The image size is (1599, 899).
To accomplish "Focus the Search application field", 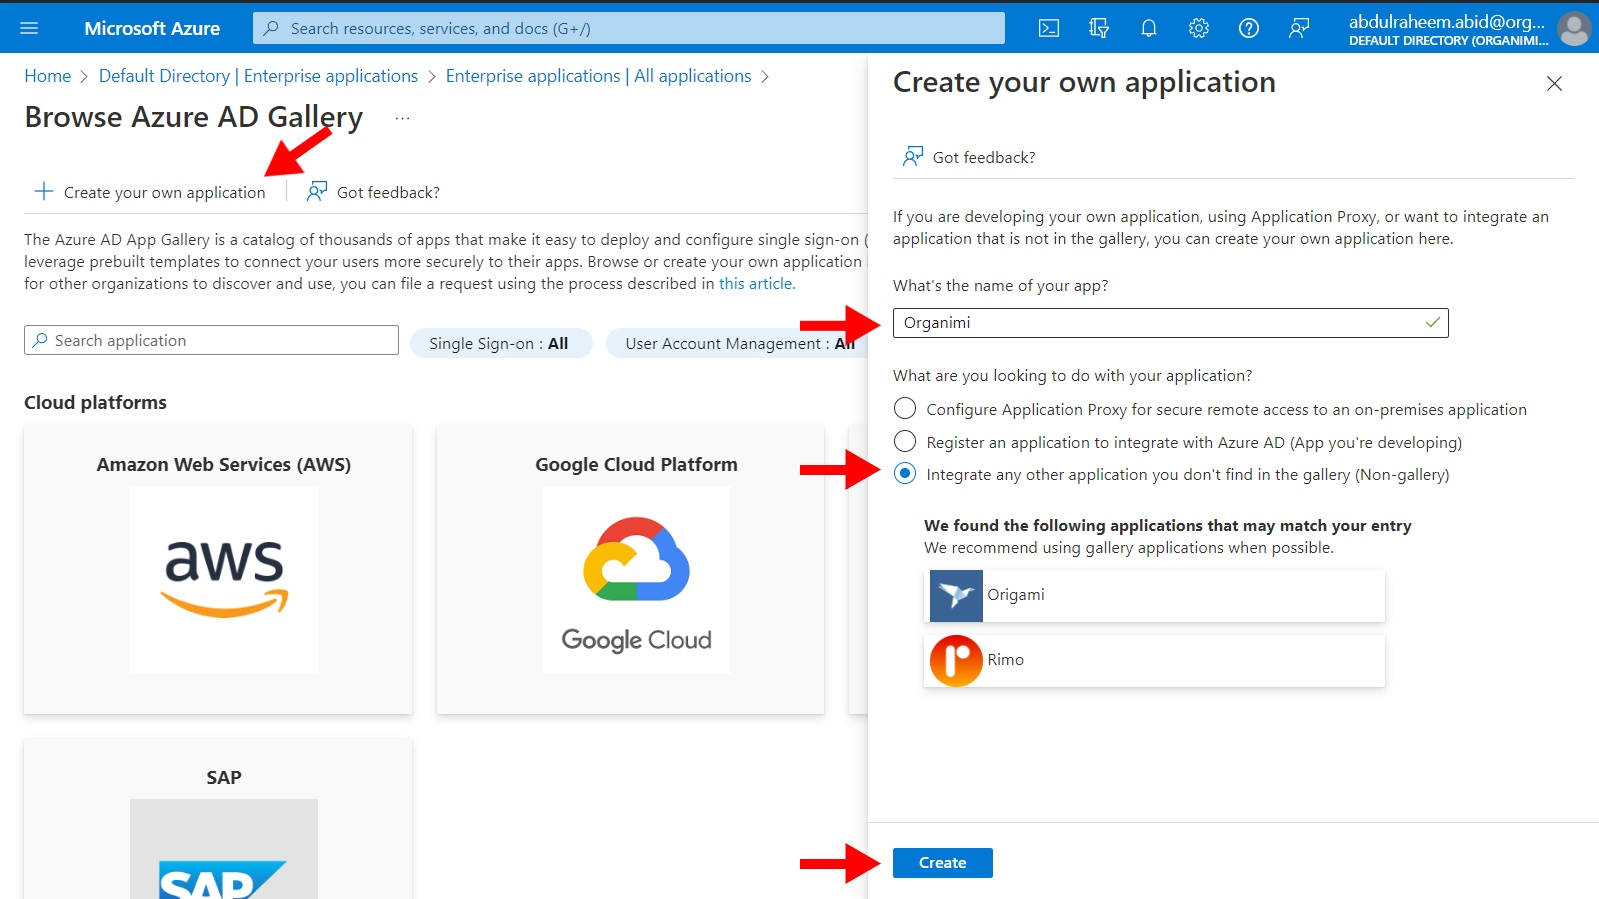I will [x=211, y=340].
